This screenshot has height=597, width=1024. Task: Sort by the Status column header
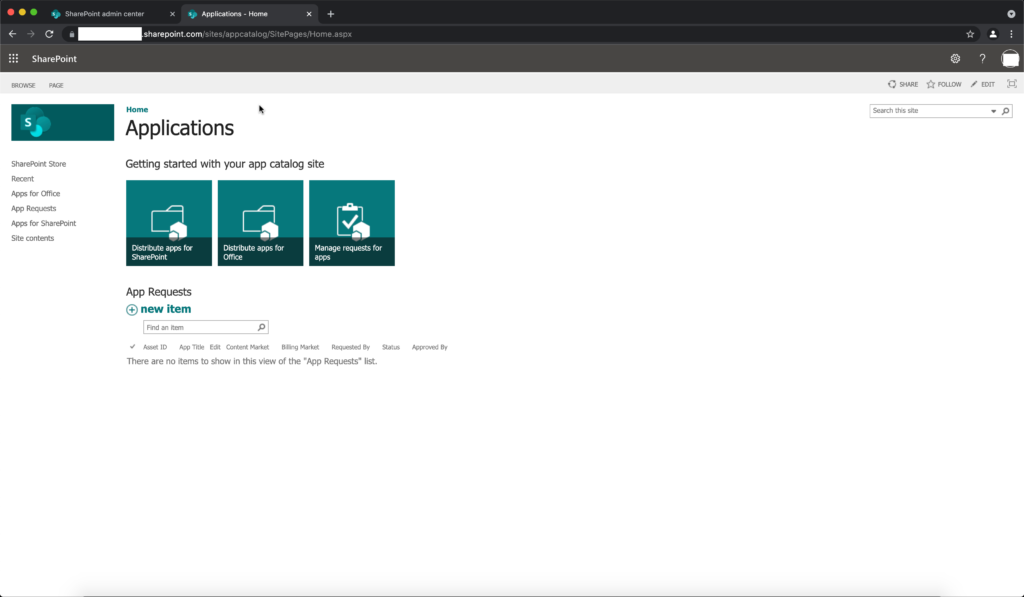(x=391, y=347)
